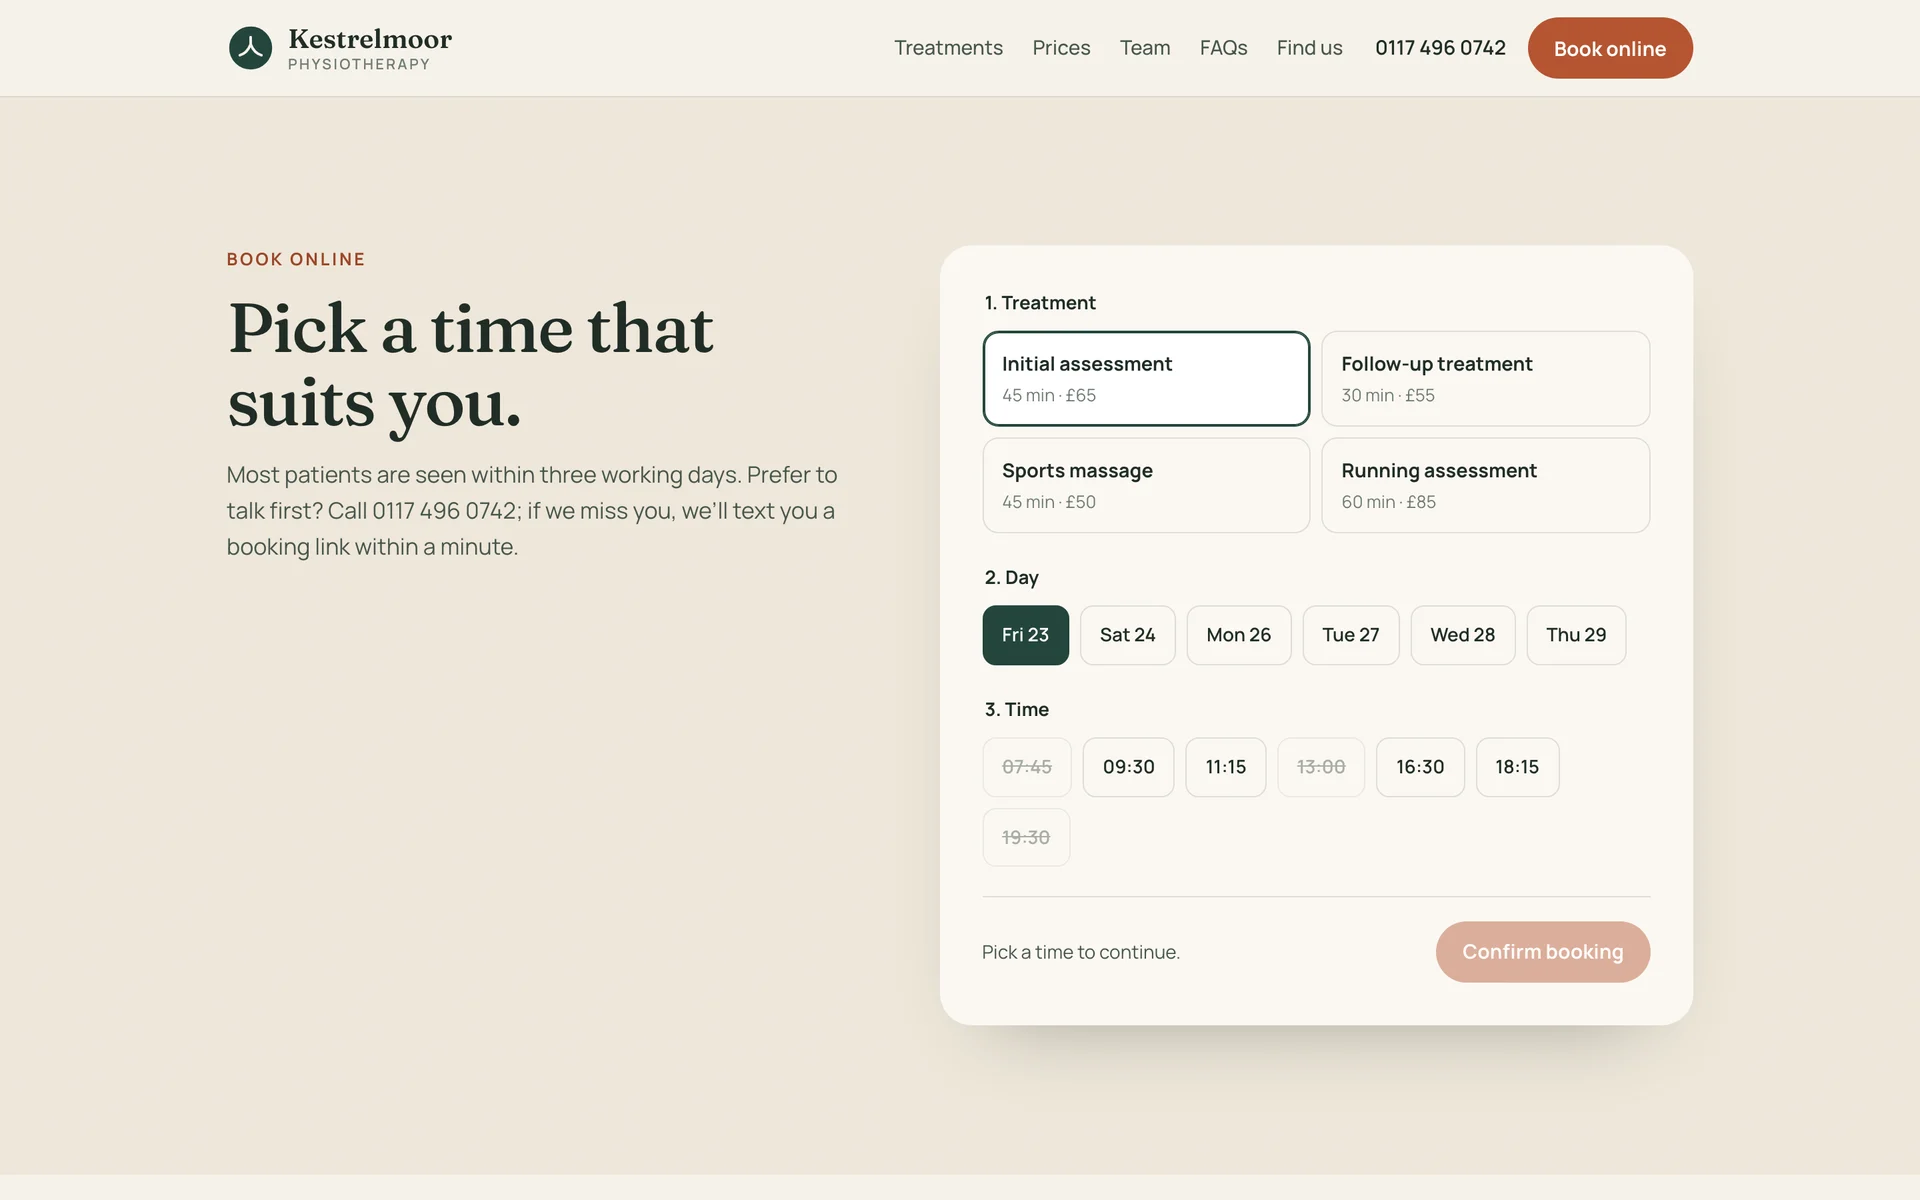Viewport: 1920px width, 1200px height.
Task: Click the 'Pick a time that suits you.' headline
Action: (471, 366)
